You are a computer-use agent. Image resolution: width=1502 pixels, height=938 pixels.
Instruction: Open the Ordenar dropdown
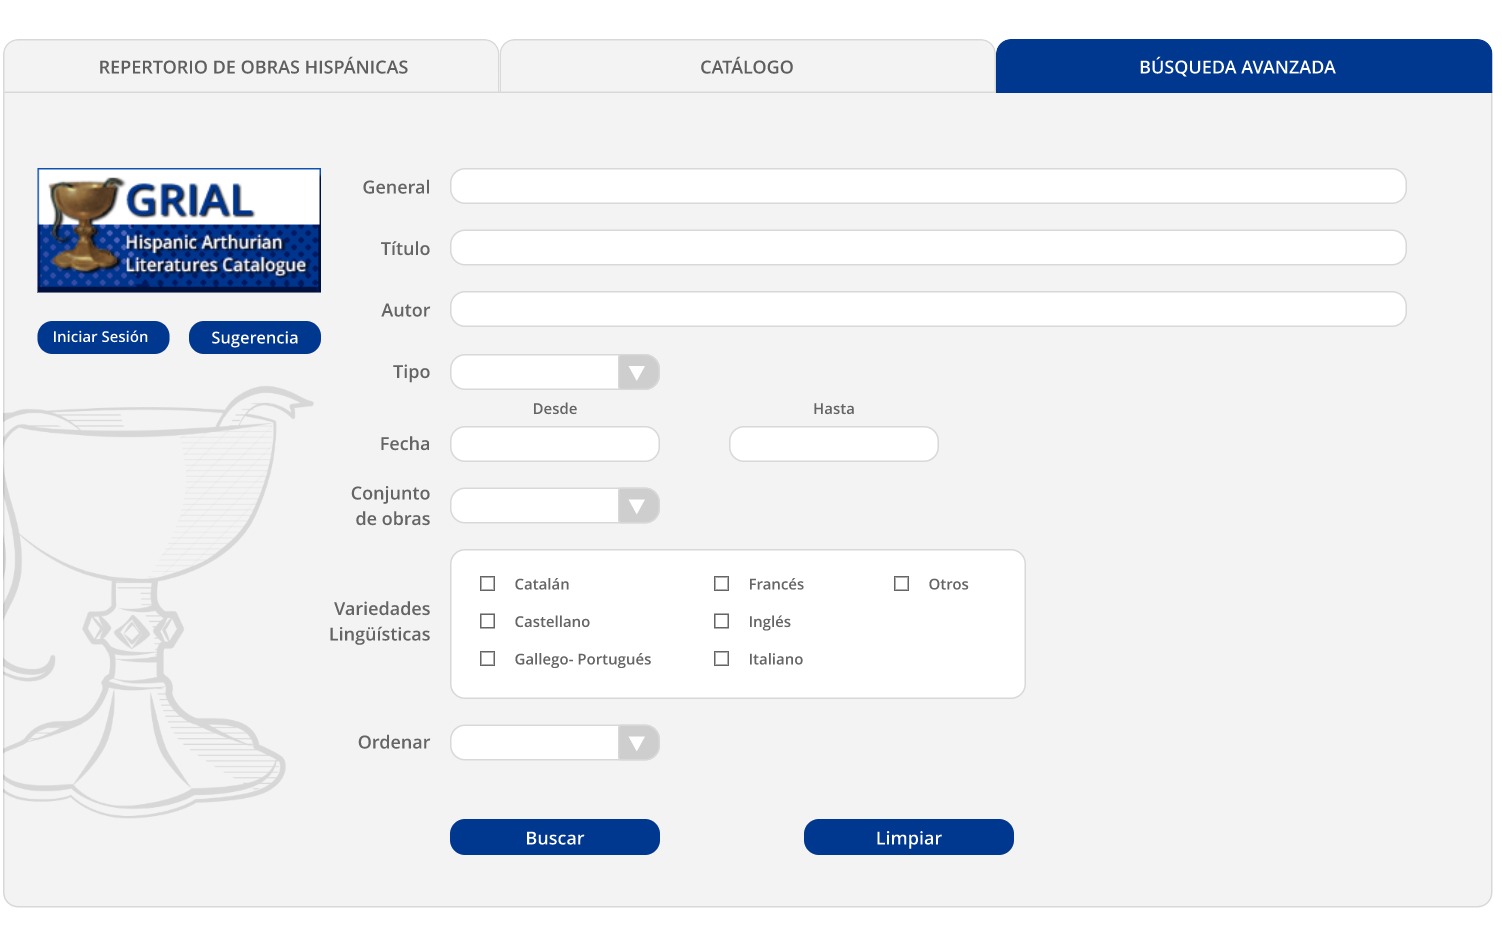tap(637, 743)
